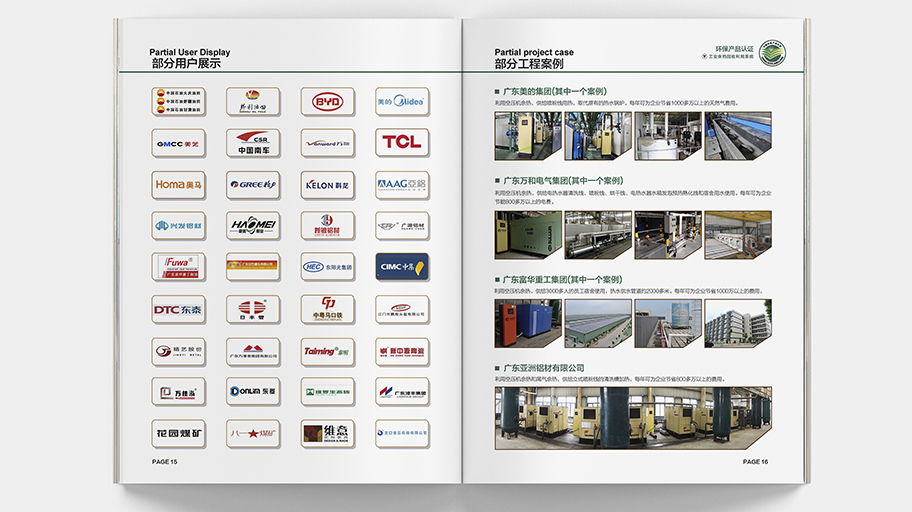
Task: Select the DTC 东泰 logo tile
Action: [179, 310]
